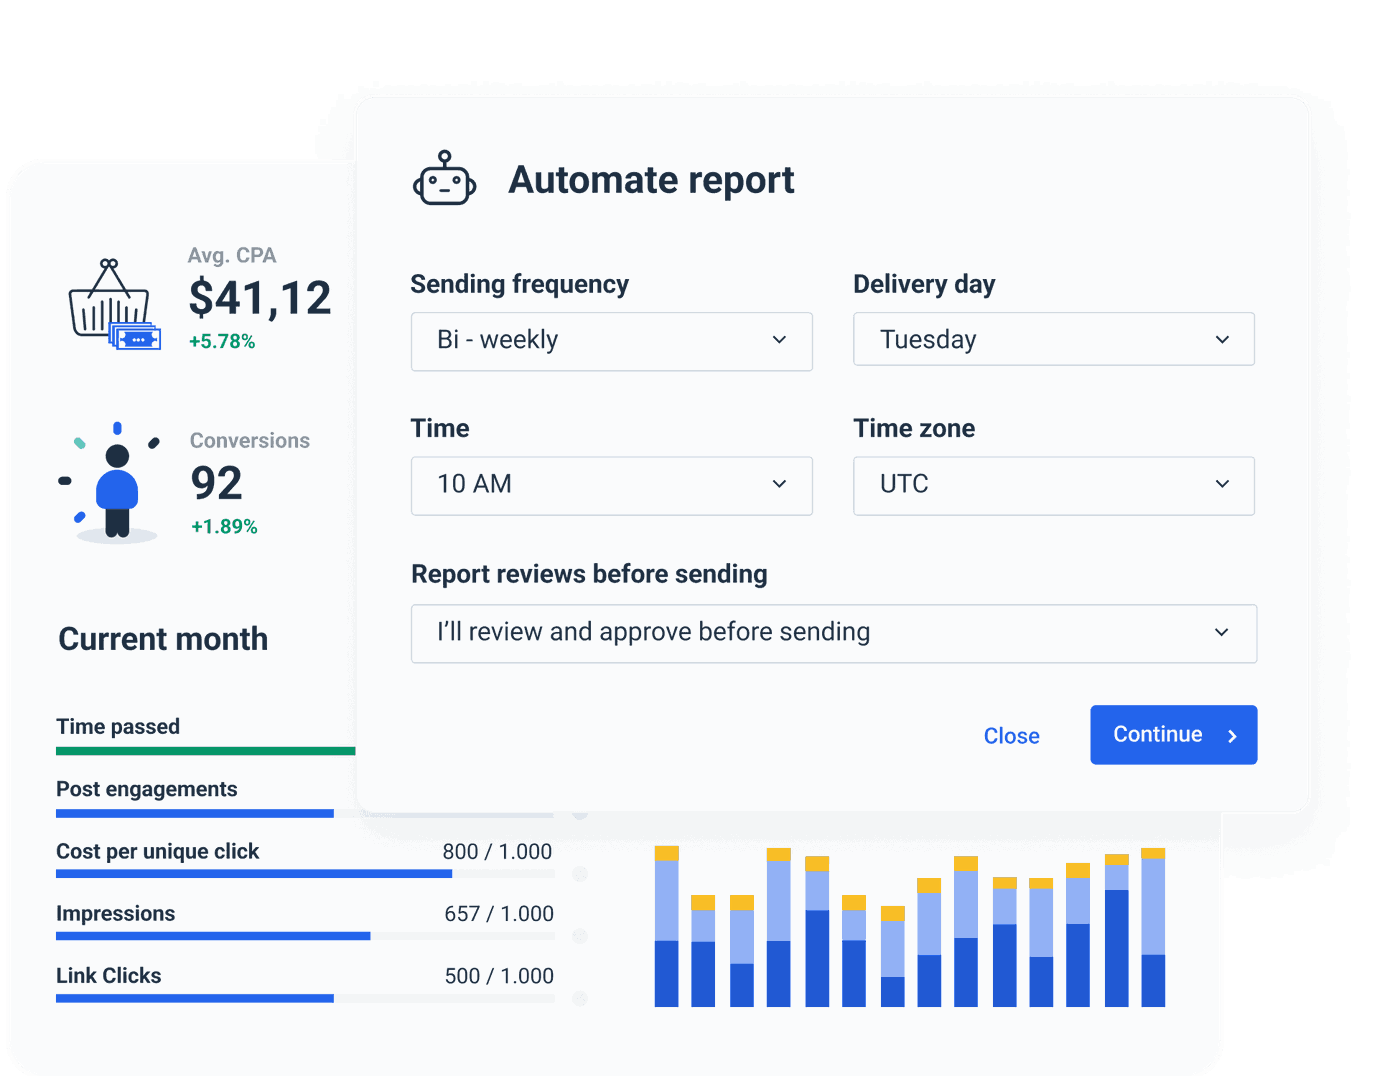1400x1076 pixels.
Task: Open the Sending frequency dropdown showing Bi-weekly
Action: [611, 341]
